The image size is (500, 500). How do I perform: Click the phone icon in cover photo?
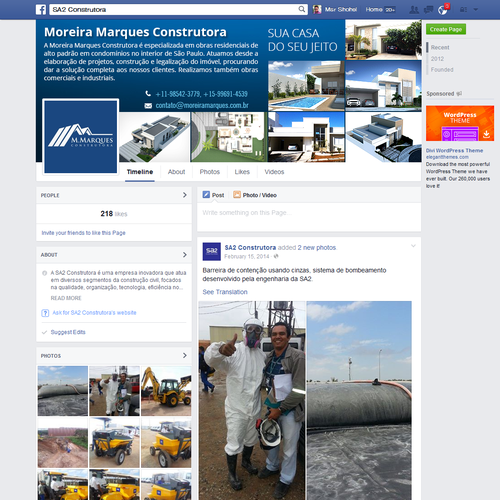[148, 94]
